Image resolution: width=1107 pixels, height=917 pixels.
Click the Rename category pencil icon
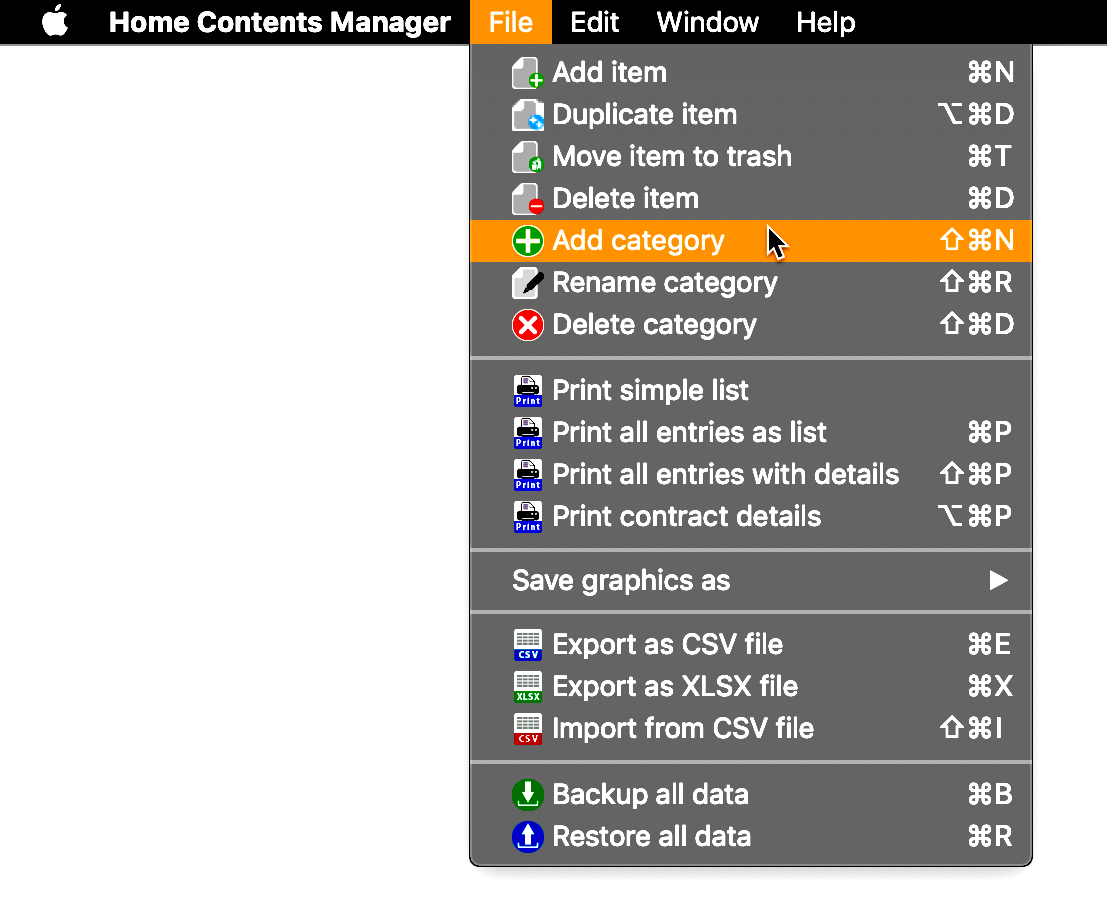click(x=527, y=283)
